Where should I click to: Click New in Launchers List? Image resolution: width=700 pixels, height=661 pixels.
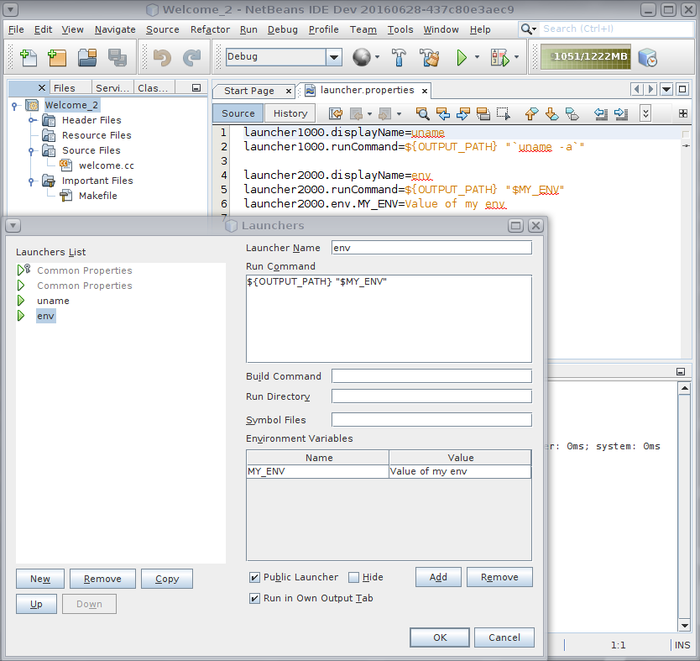point(40,579)
